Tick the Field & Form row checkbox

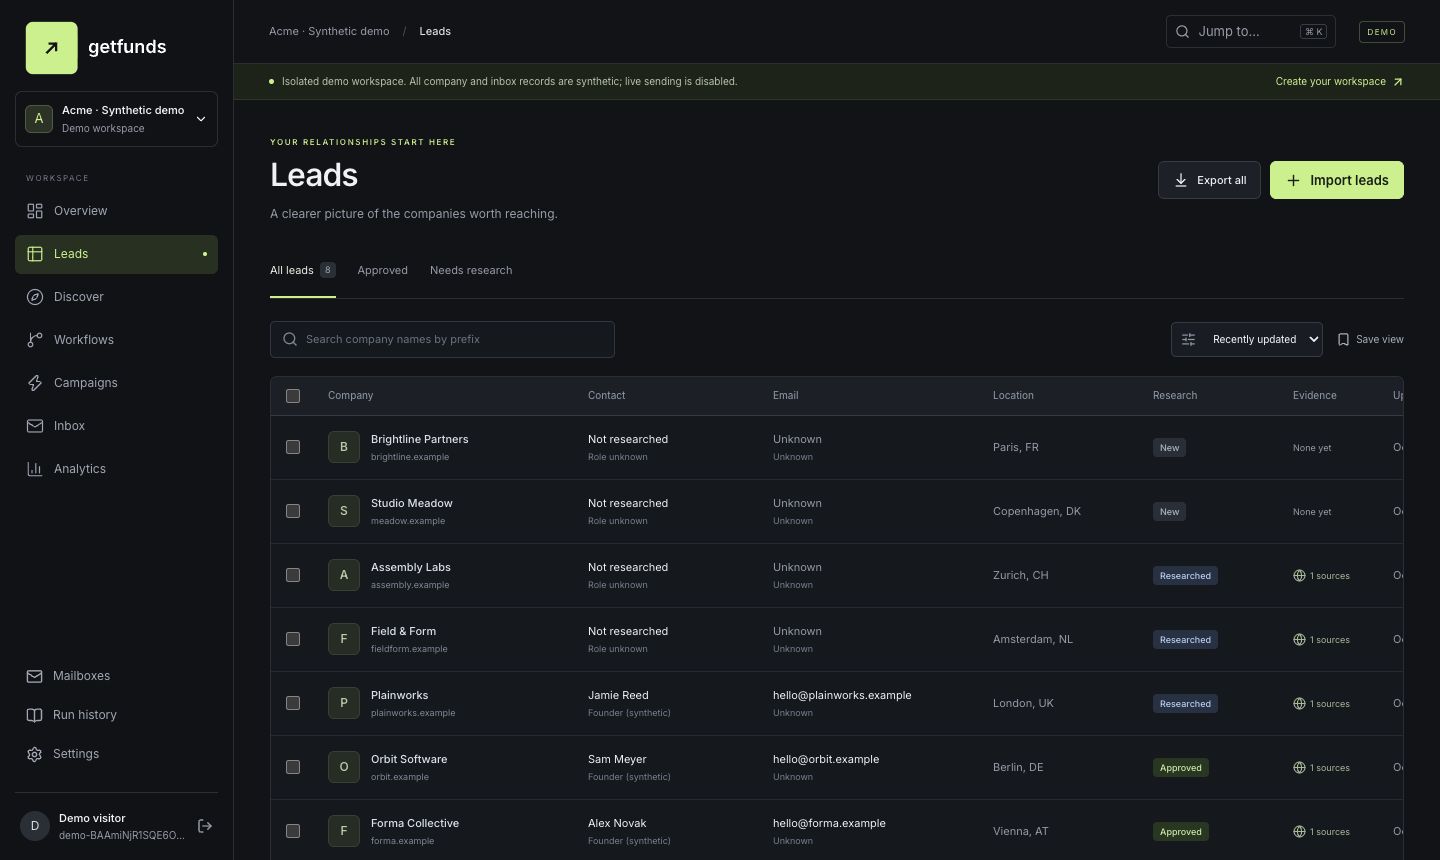[x=293, y=639]
